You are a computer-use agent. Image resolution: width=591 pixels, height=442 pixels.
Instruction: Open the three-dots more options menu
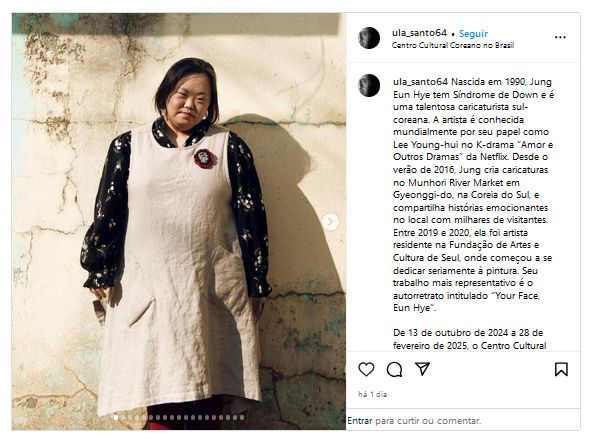(x=560, y=37)
